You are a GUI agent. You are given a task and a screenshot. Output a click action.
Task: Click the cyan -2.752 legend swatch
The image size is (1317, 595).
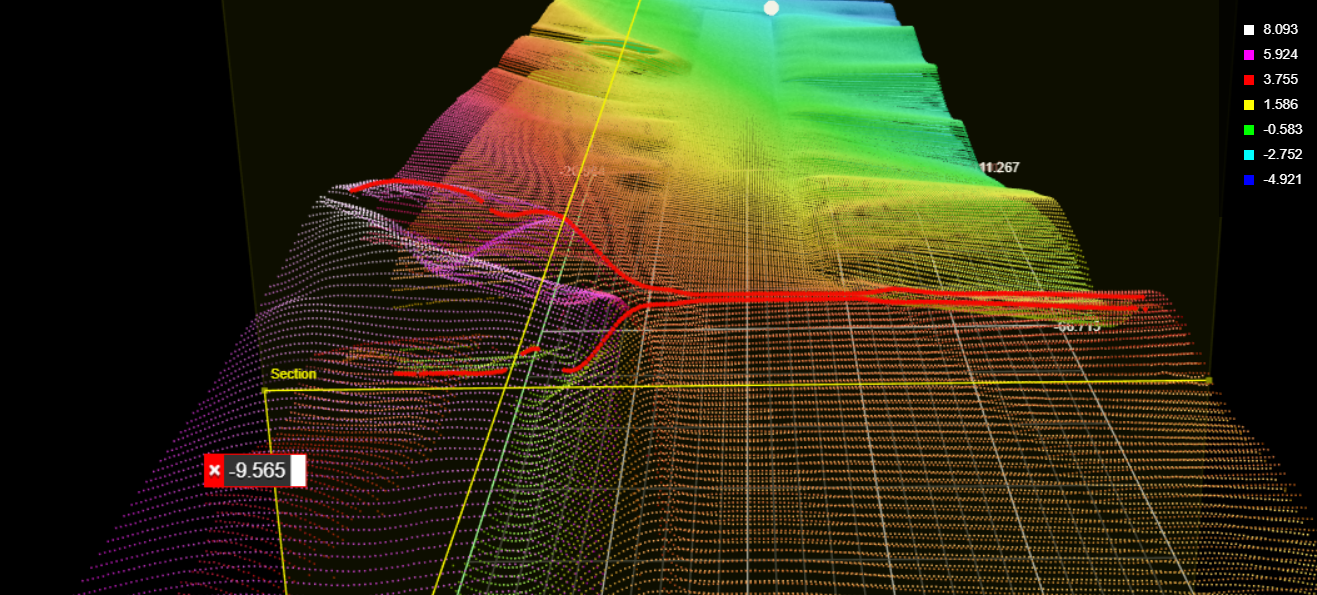[x=1248, y=155]
